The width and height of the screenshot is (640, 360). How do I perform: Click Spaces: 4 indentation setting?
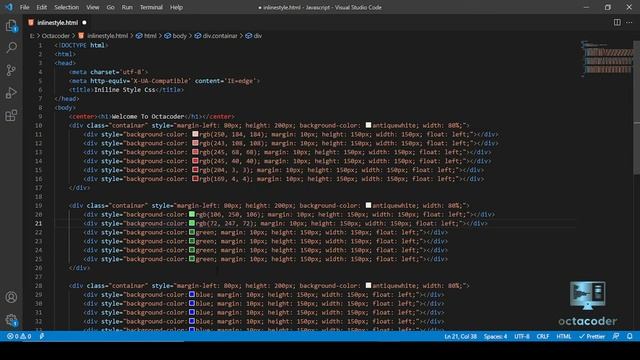point(496,336)
